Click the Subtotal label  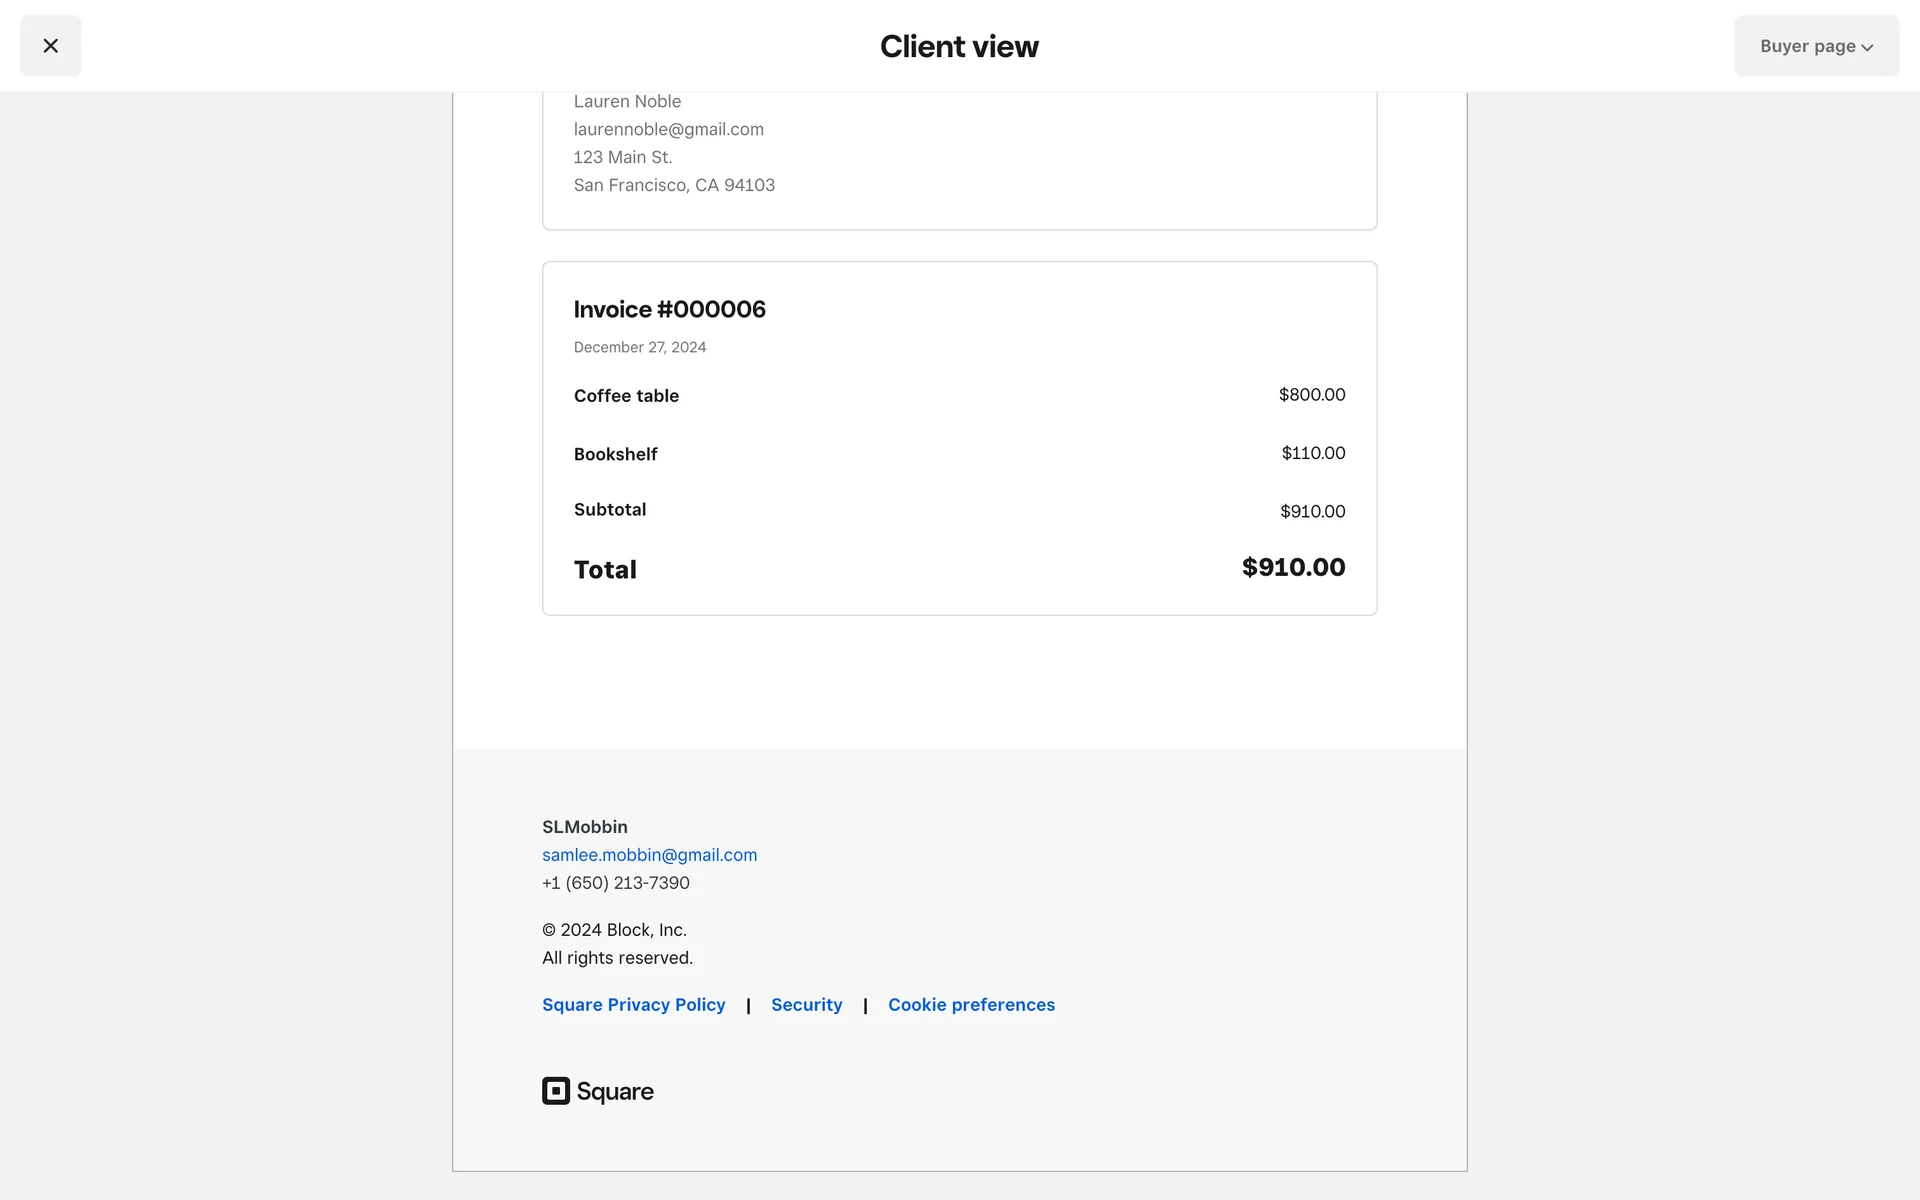coord(609,510)
